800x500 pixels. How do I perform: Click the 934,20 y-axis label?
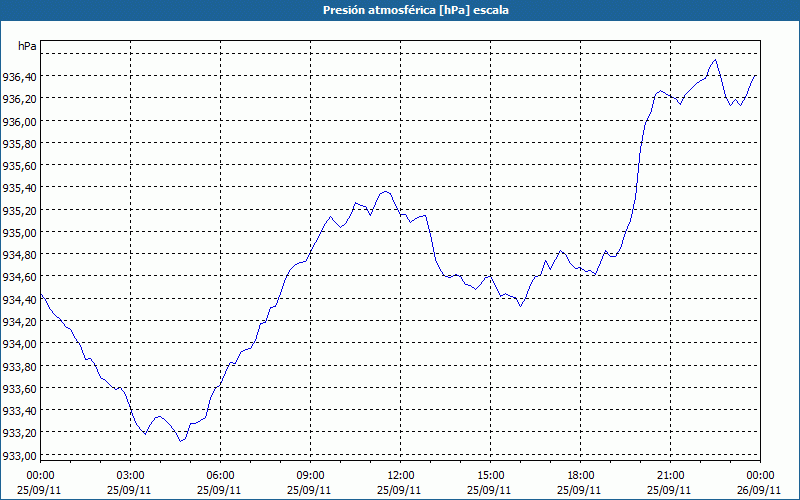19,321
